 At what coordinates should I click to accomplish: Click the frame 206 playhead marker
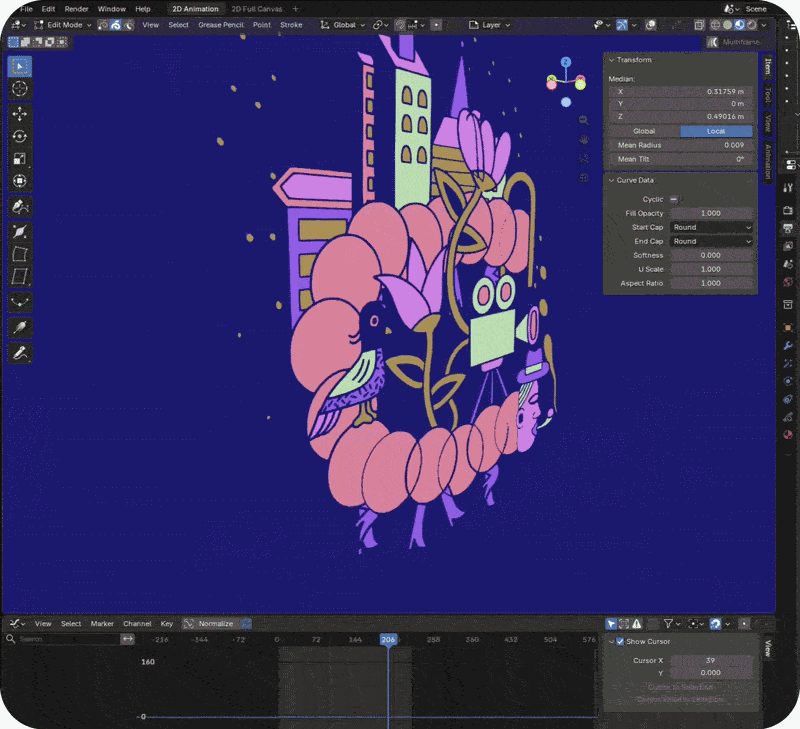[x=388, y=640]
